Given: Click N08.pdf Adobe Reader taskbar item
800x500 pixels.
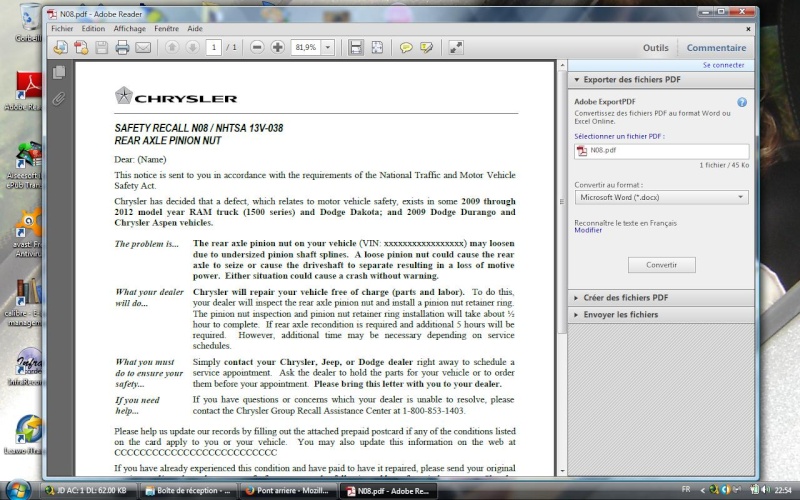Looking at the screenshot, I should (x=388, y=491).
